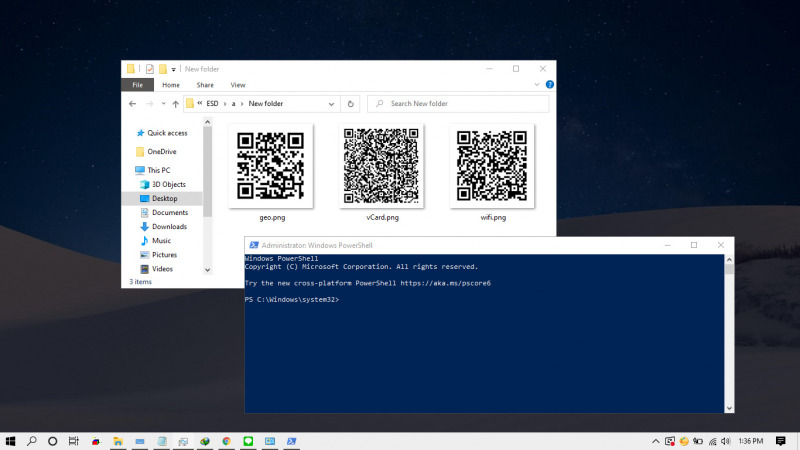Screen dimensions: 800x450
Task: Switch to the Home ribbon tab
Action: click(171, 85)
